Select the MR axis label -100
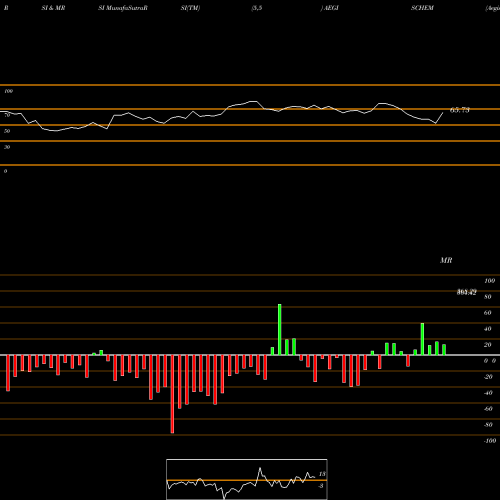 [x=490, y=441]
